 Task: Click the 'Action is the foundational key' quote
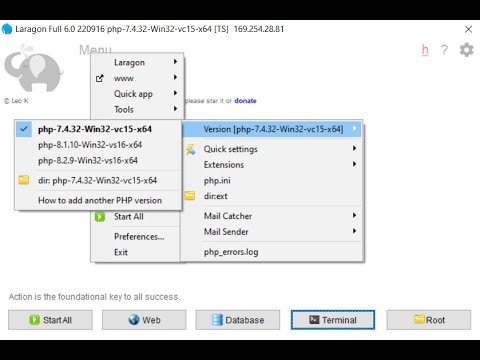pyautogui.click(x=94, y=297)
